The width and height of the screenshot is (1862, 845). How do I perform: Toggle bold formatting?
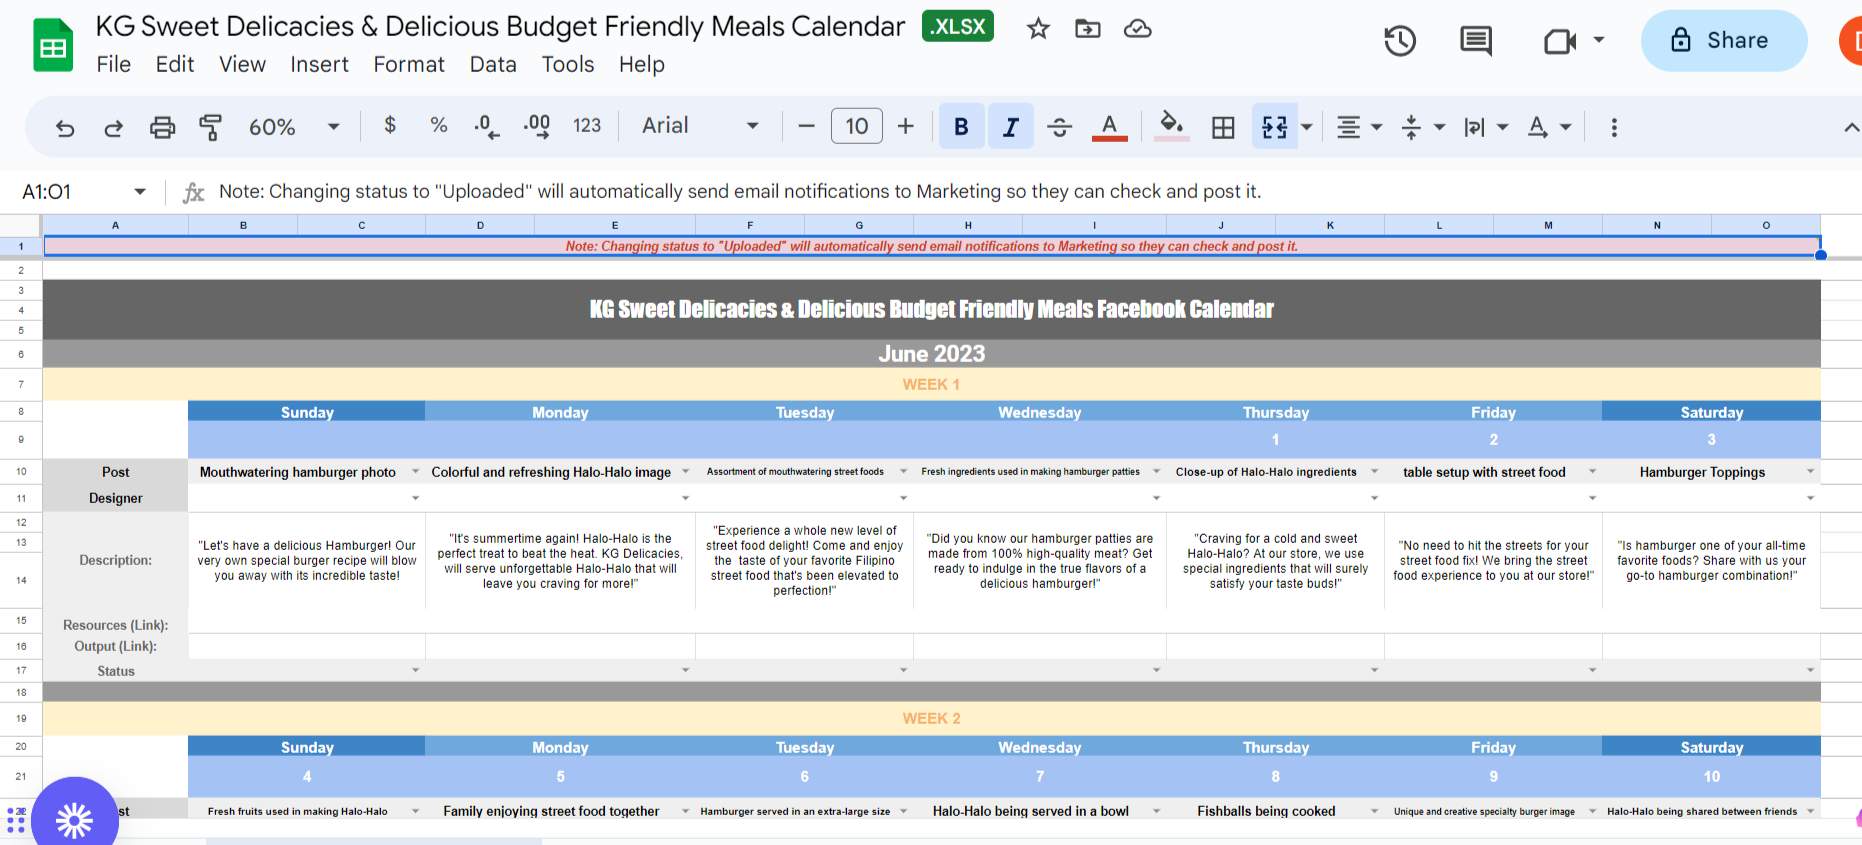tap(961, 126)
